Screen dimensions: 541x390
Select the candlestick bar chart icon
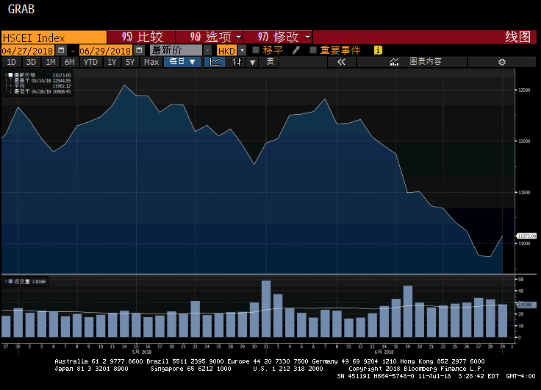pyautogui.click(x=237, y=62)
